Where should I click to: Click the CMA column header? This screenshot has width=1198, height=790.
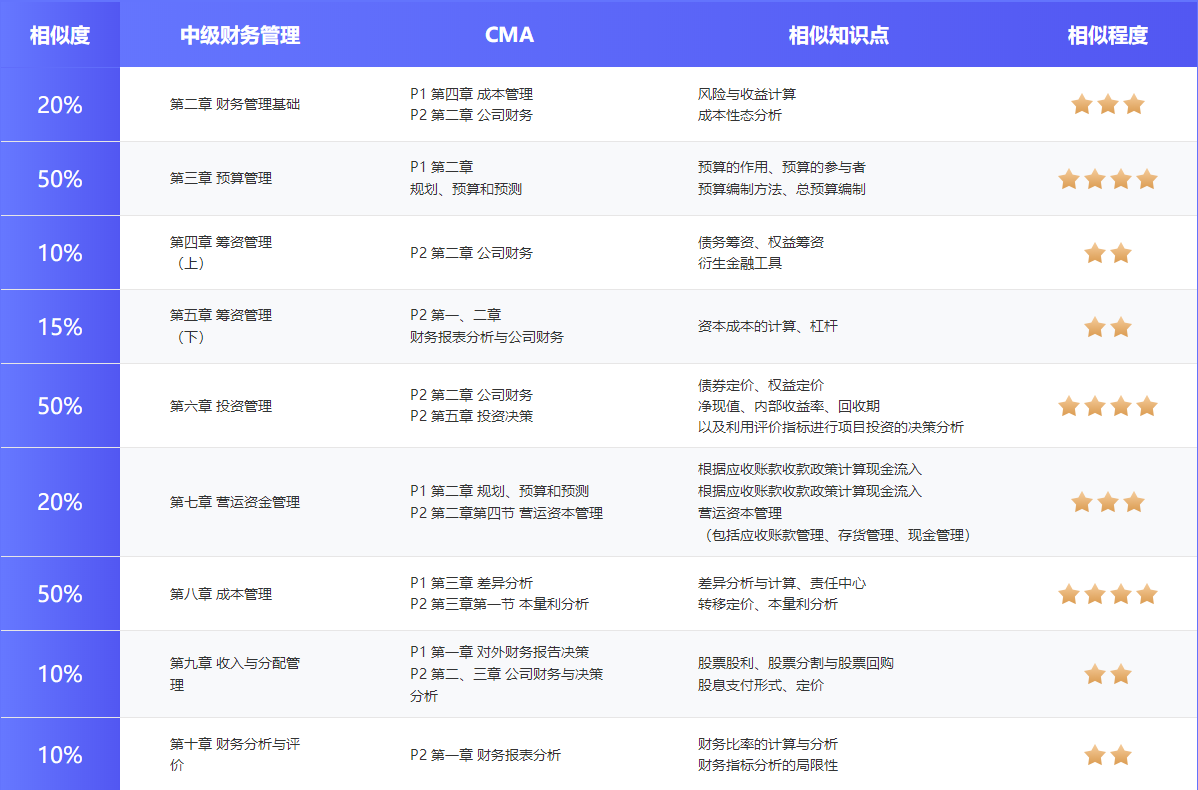pos(509,35)
